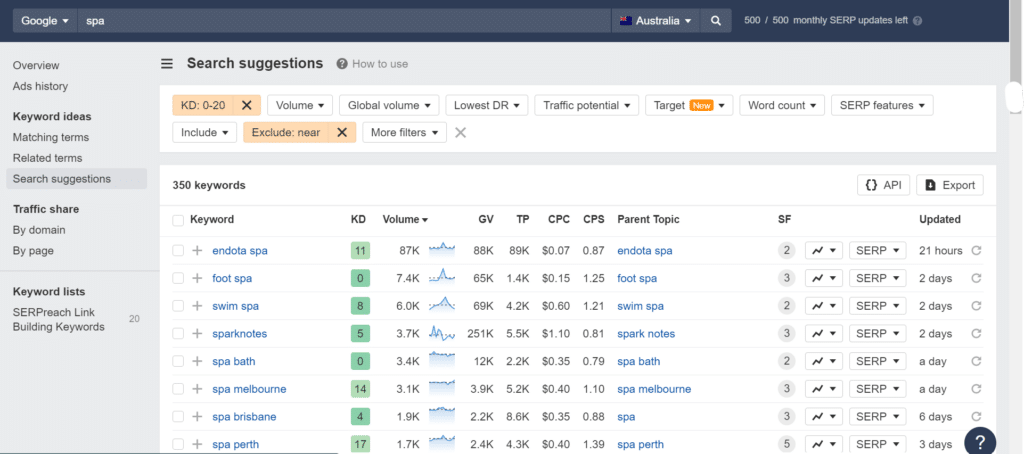The height and width of the screenshot is (454, 1024).
Task: Add spa melbourne keyword with plus icon
Action: tap(197, 389)
